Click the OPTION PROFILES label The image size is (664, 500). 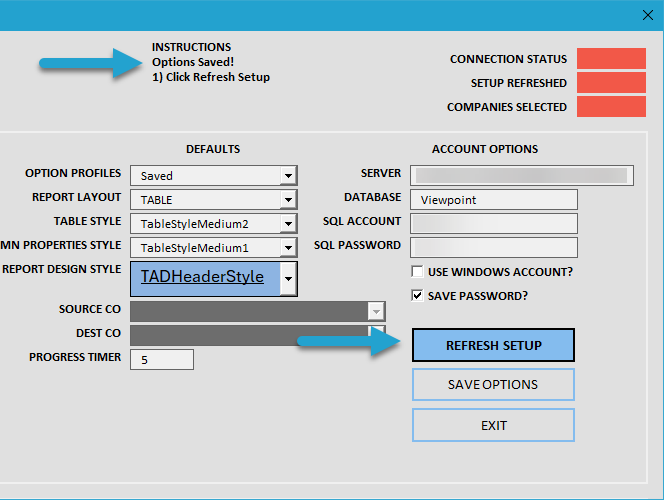pos(73,173)
